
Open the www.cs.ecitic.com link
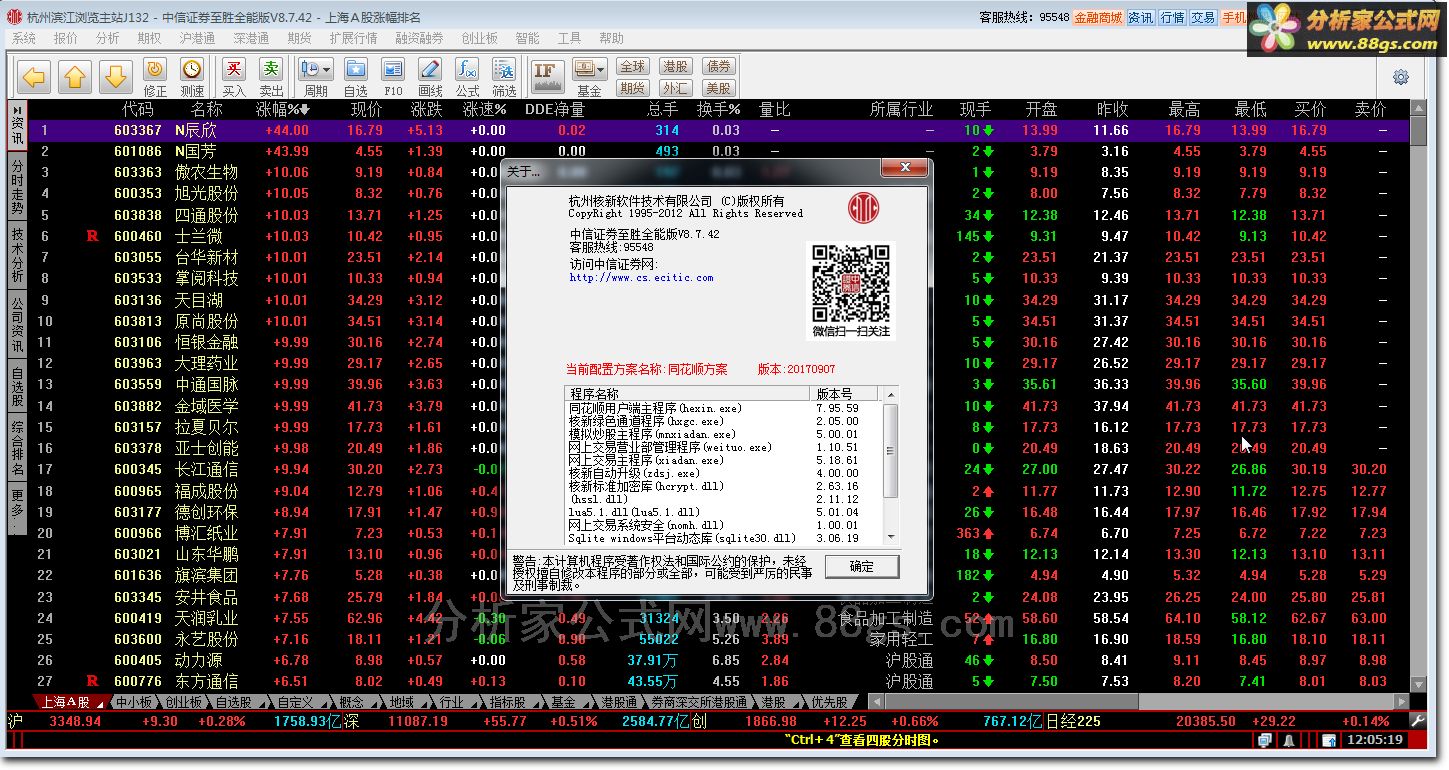[x=641, y=278]
